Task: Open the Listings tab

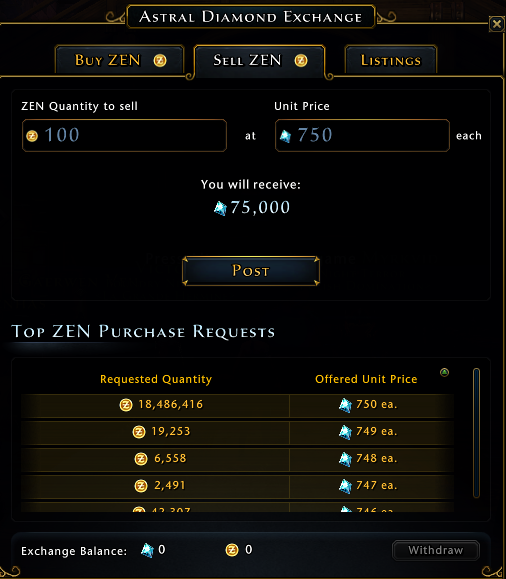Action: pos(391,60)
